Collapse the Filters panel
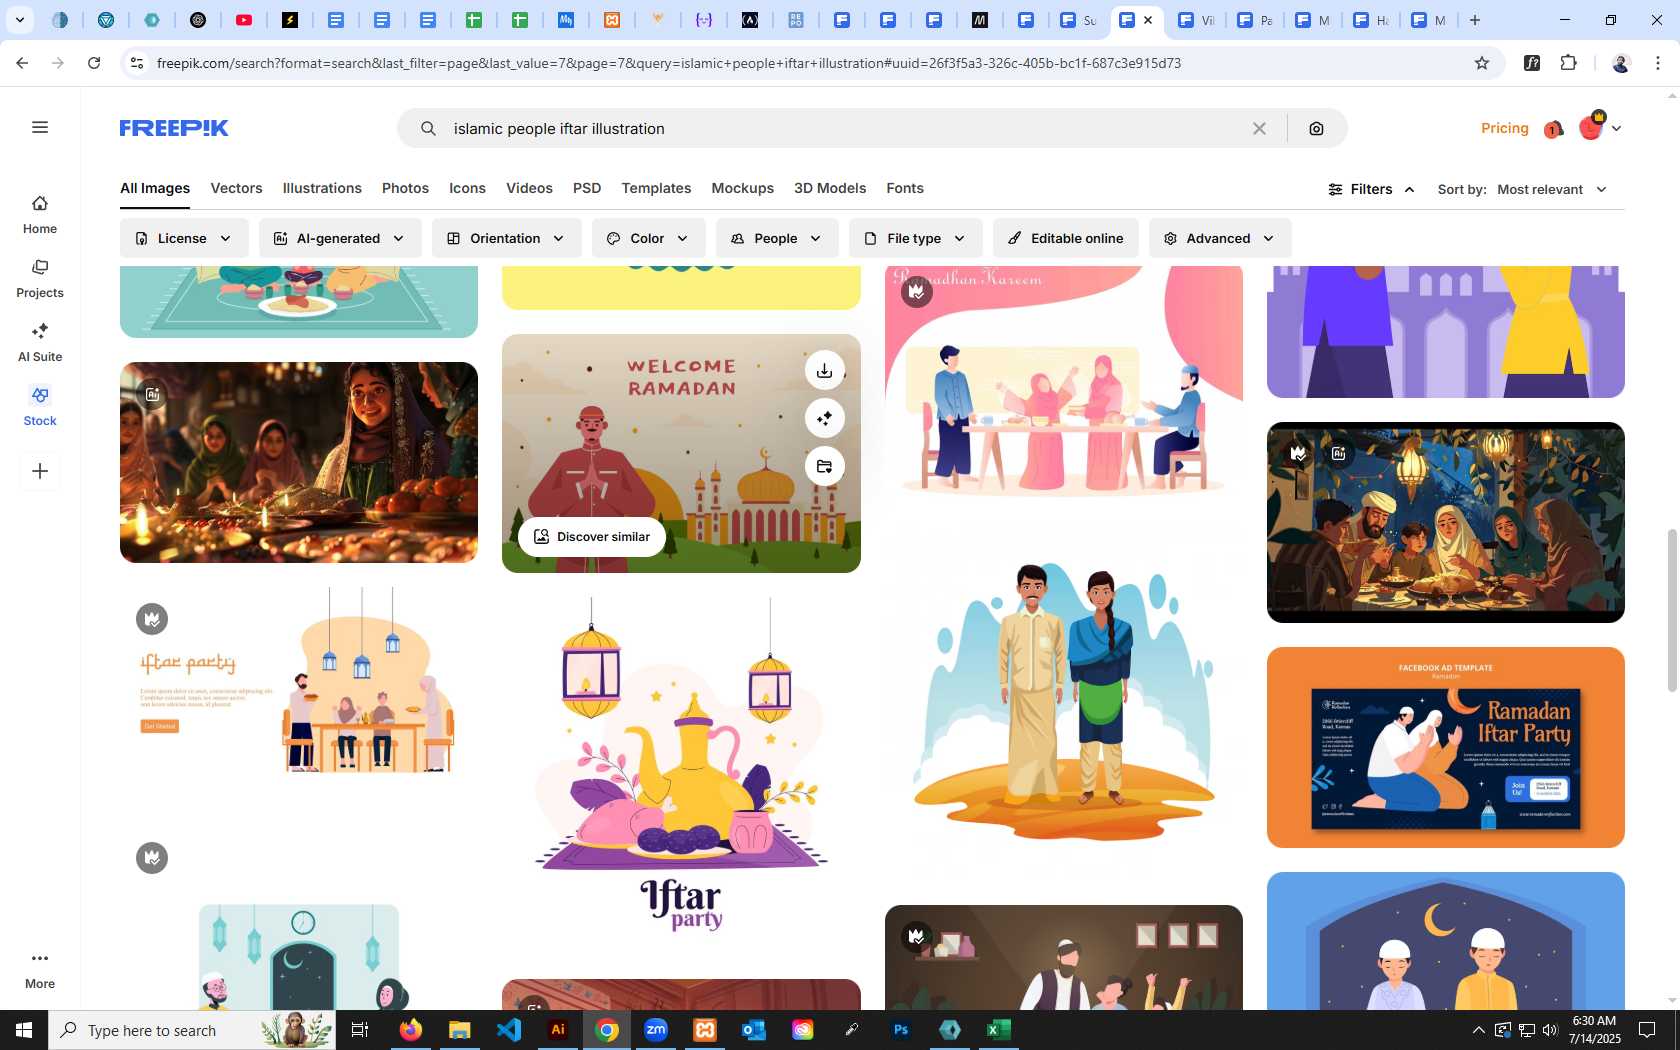 (1371, 189)
